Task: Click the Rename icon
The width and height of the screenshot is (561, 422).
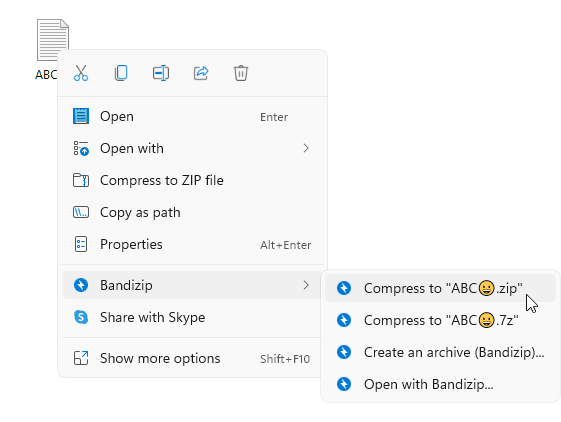Action: click(161, 73)
